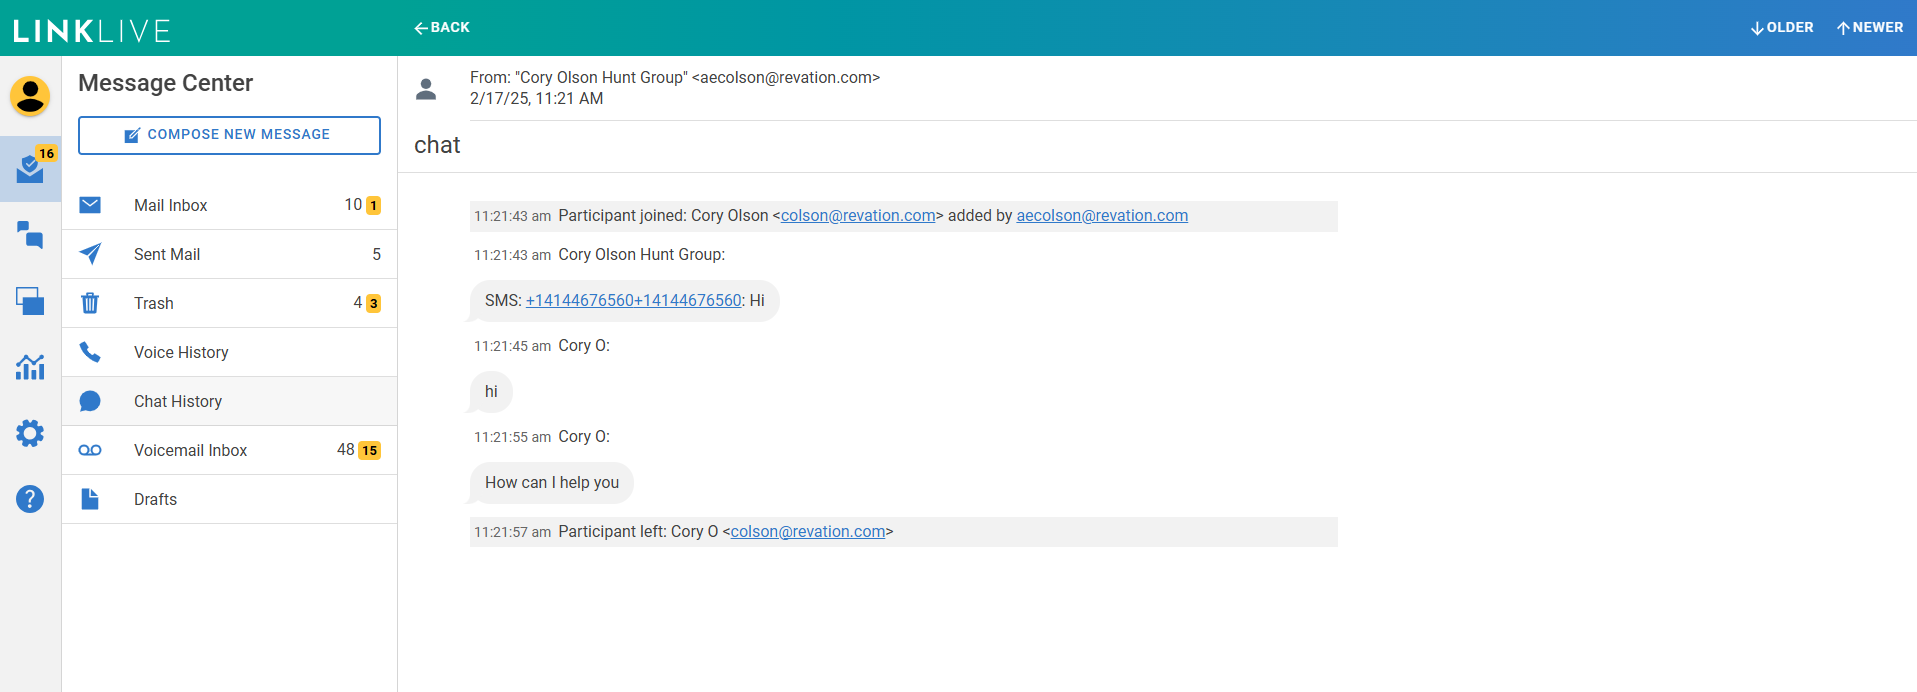Click the sender contact person icon
1917x692 pixels.
pos(426,89)
